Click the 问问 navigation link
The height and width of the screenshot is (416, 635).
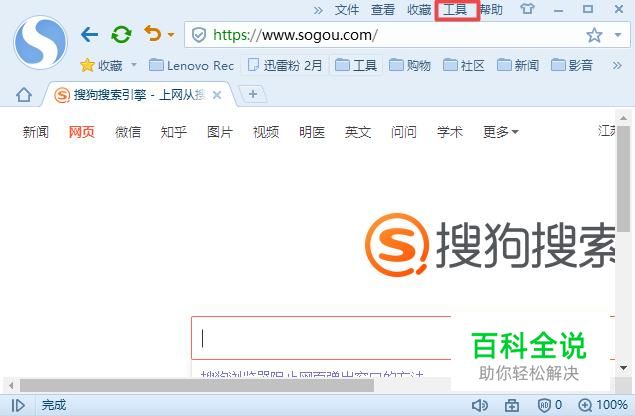404,132
